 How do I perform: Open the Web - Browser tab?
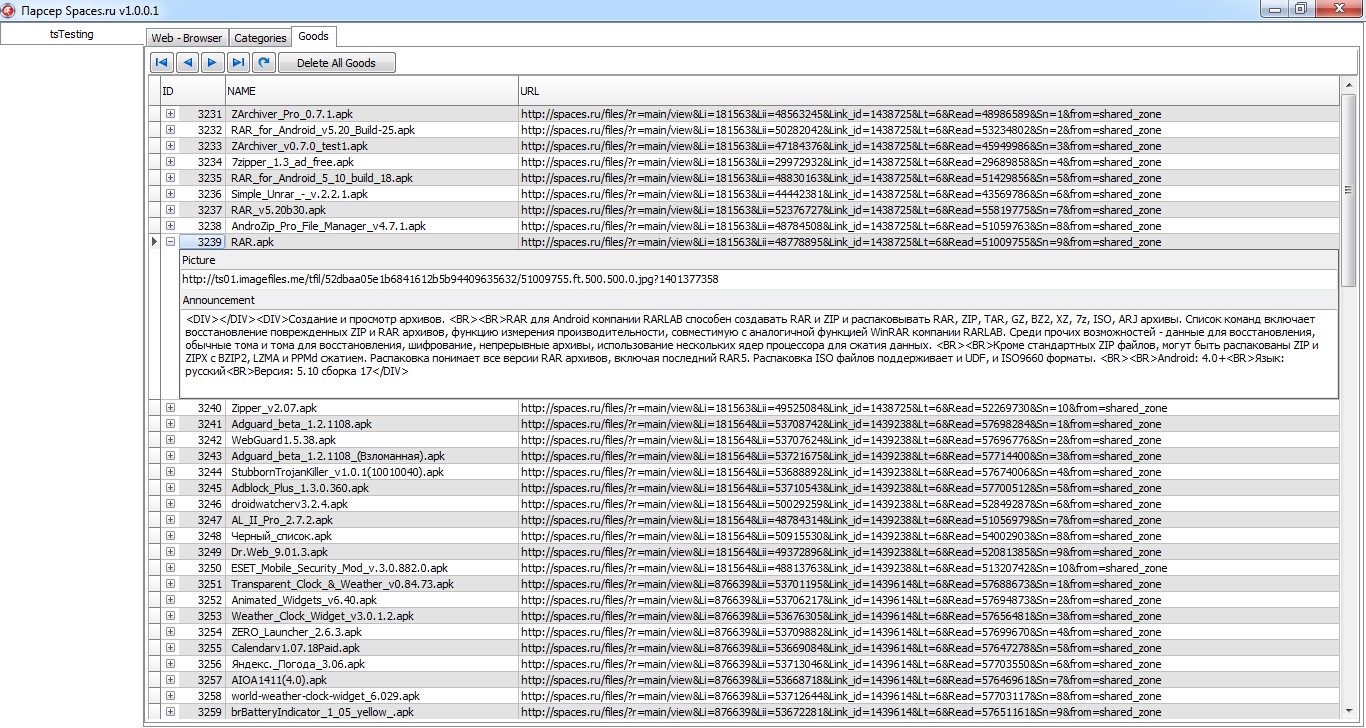point(187,38)
